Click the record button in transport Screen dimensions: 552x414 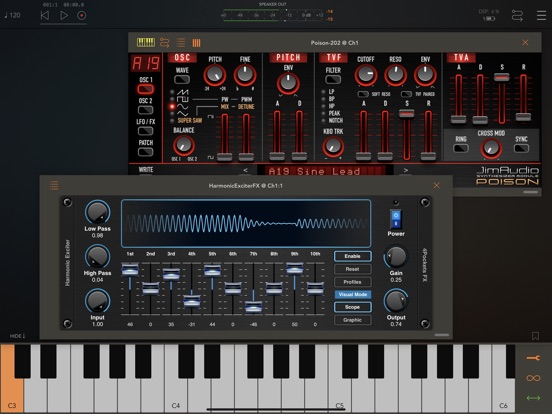point(82,15)
